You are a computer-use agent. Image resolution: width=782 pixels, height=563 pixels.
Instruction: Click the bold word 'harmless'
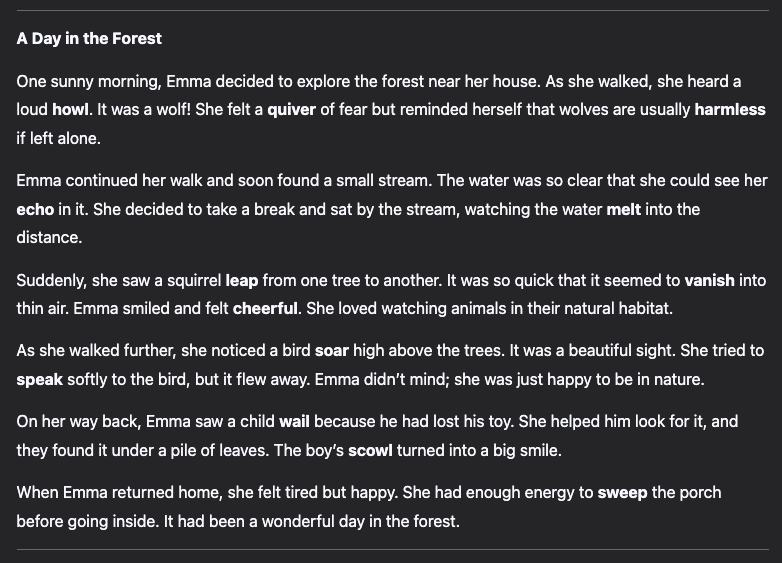tap(730, 109)
